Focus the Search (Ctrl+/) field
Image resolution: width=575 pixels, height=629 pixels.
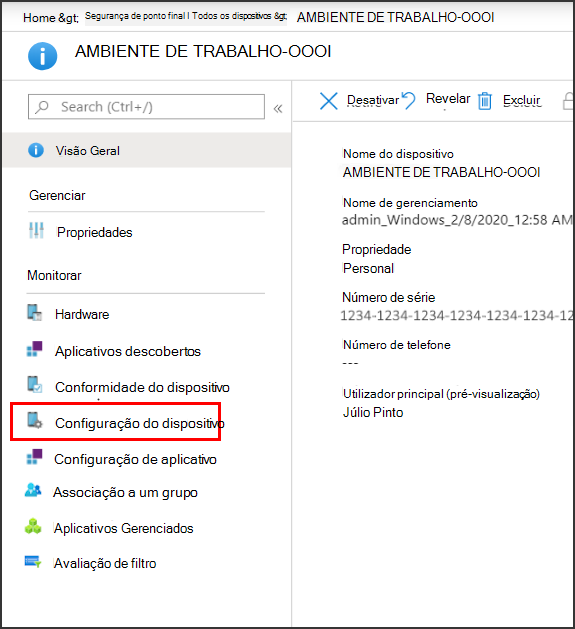[x=146, y=107]
